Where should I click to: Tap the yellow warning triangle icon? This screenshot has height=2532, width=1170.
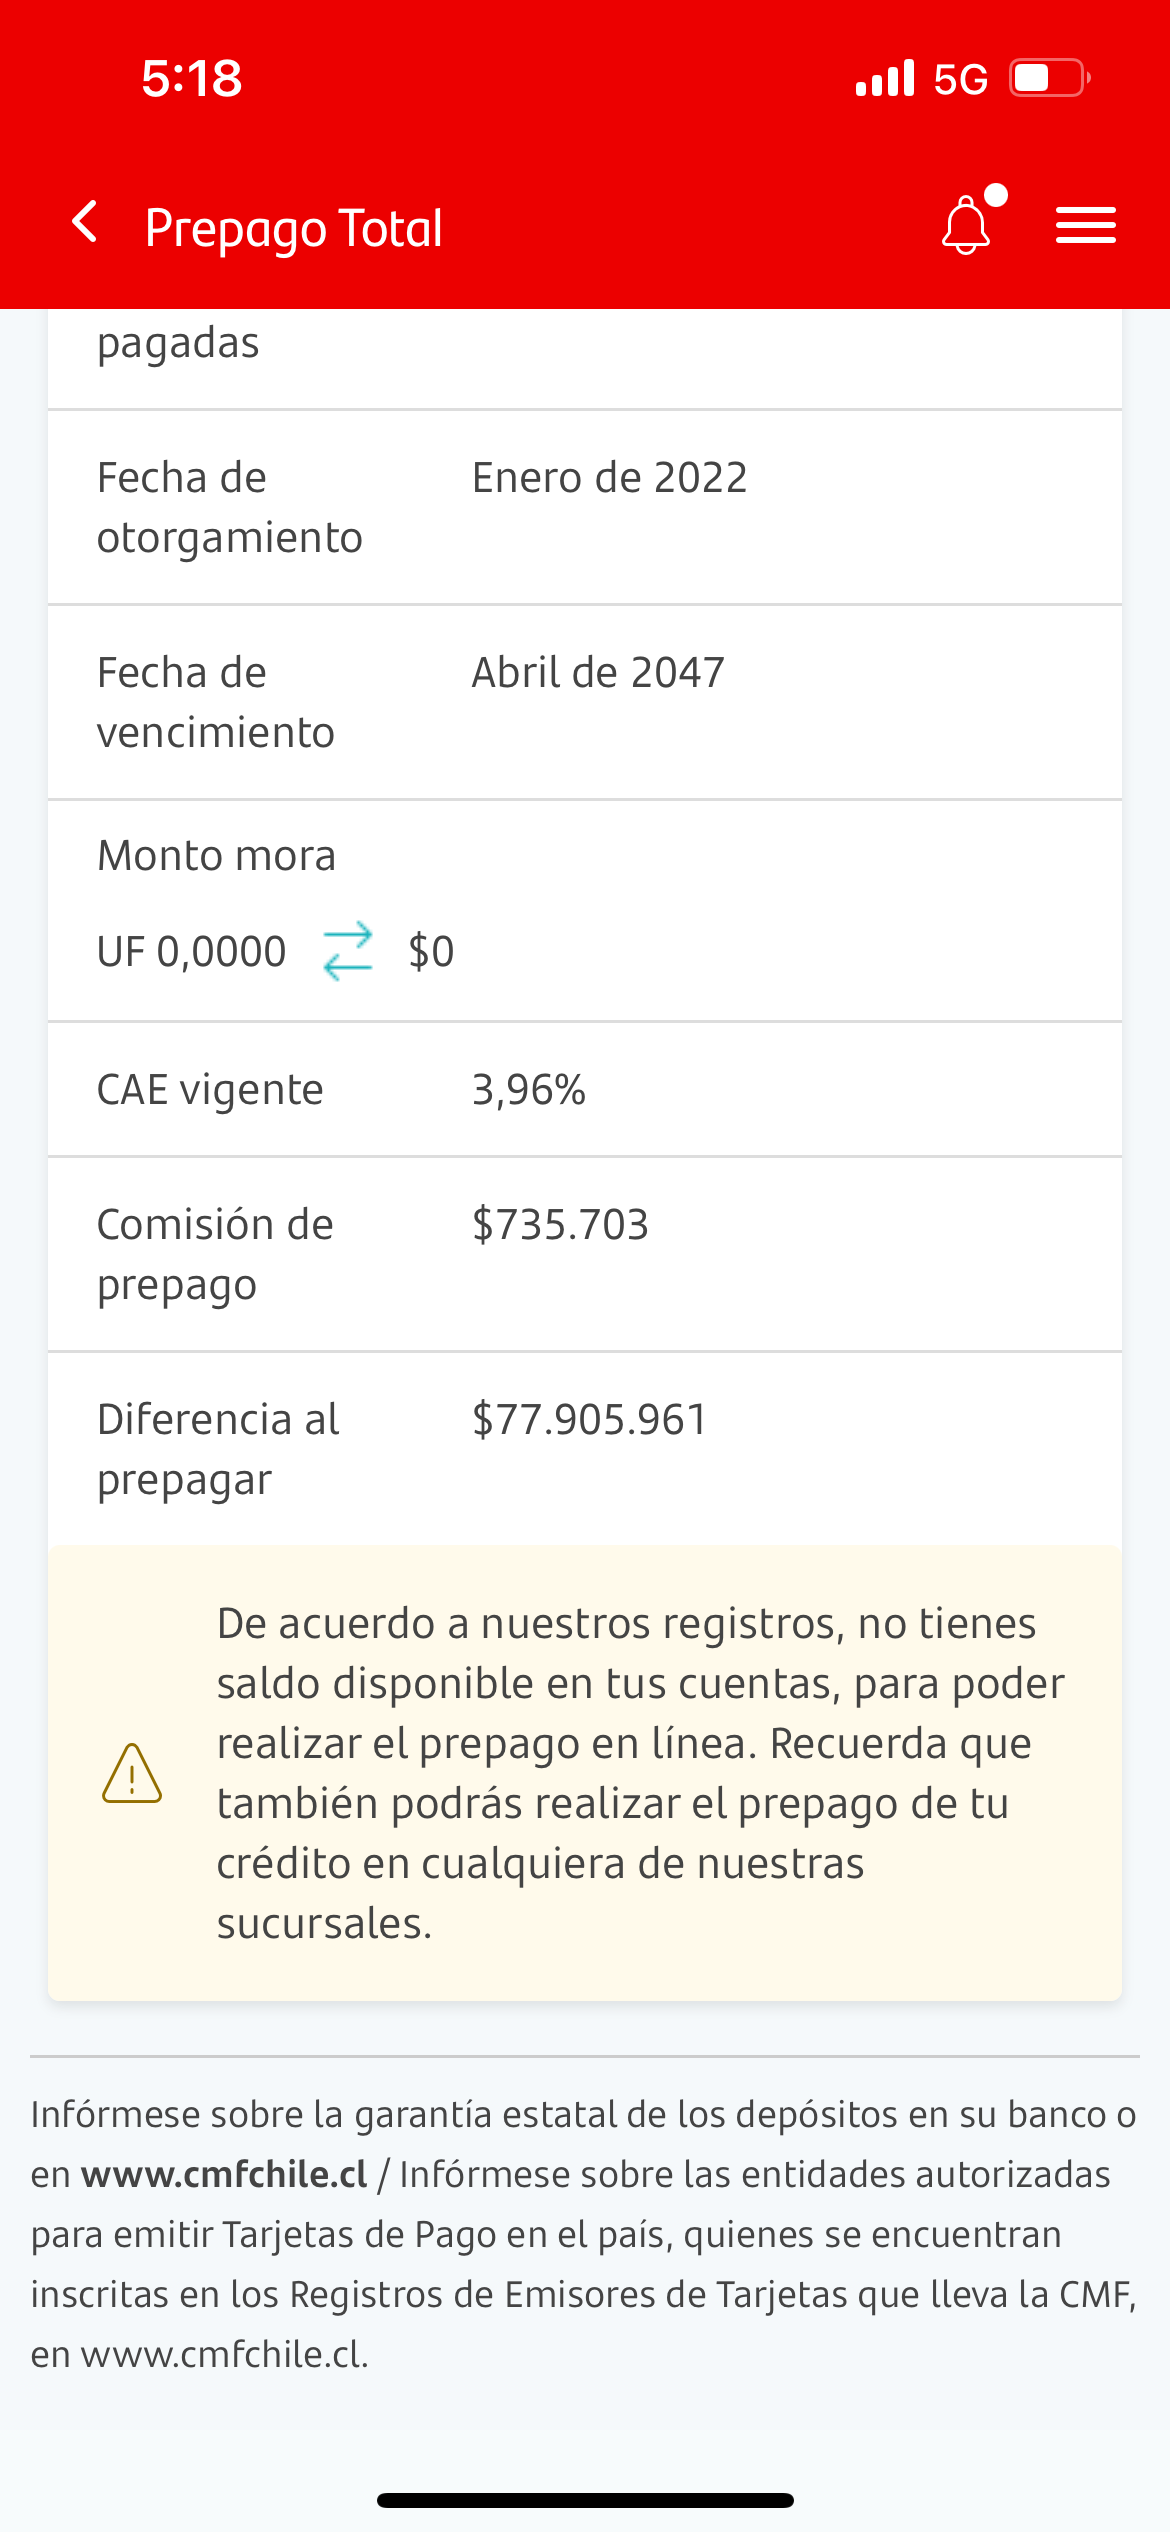tap(132, 1774)
